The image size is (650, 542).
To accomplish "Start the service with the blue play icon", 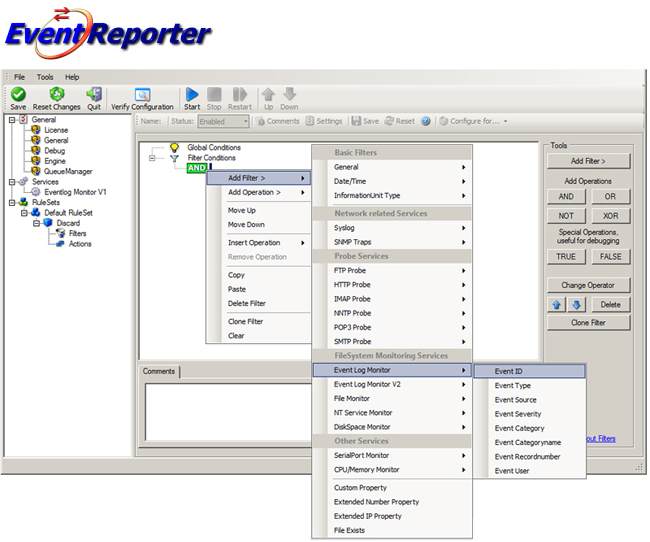I will tap(192, 94).
